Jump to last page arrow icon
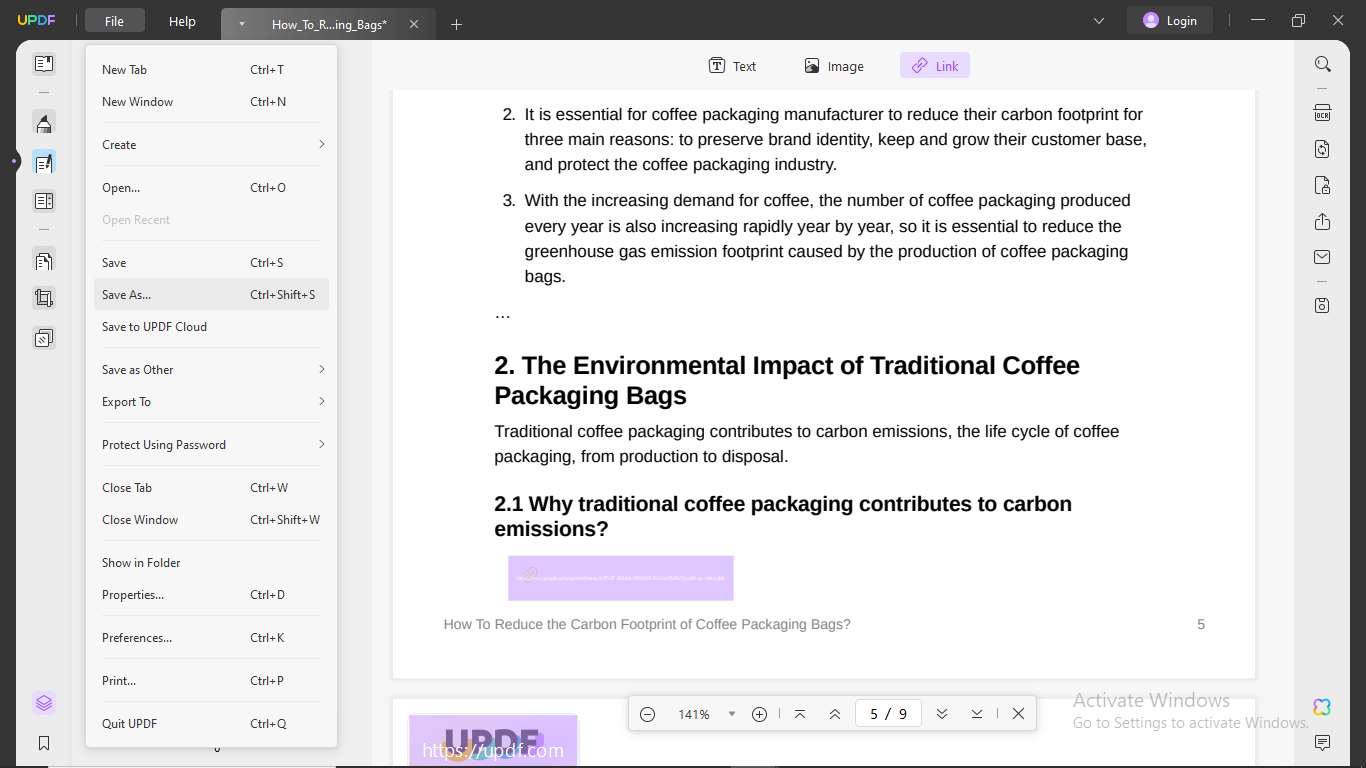The image size is (1366, 768). point(977,714)
